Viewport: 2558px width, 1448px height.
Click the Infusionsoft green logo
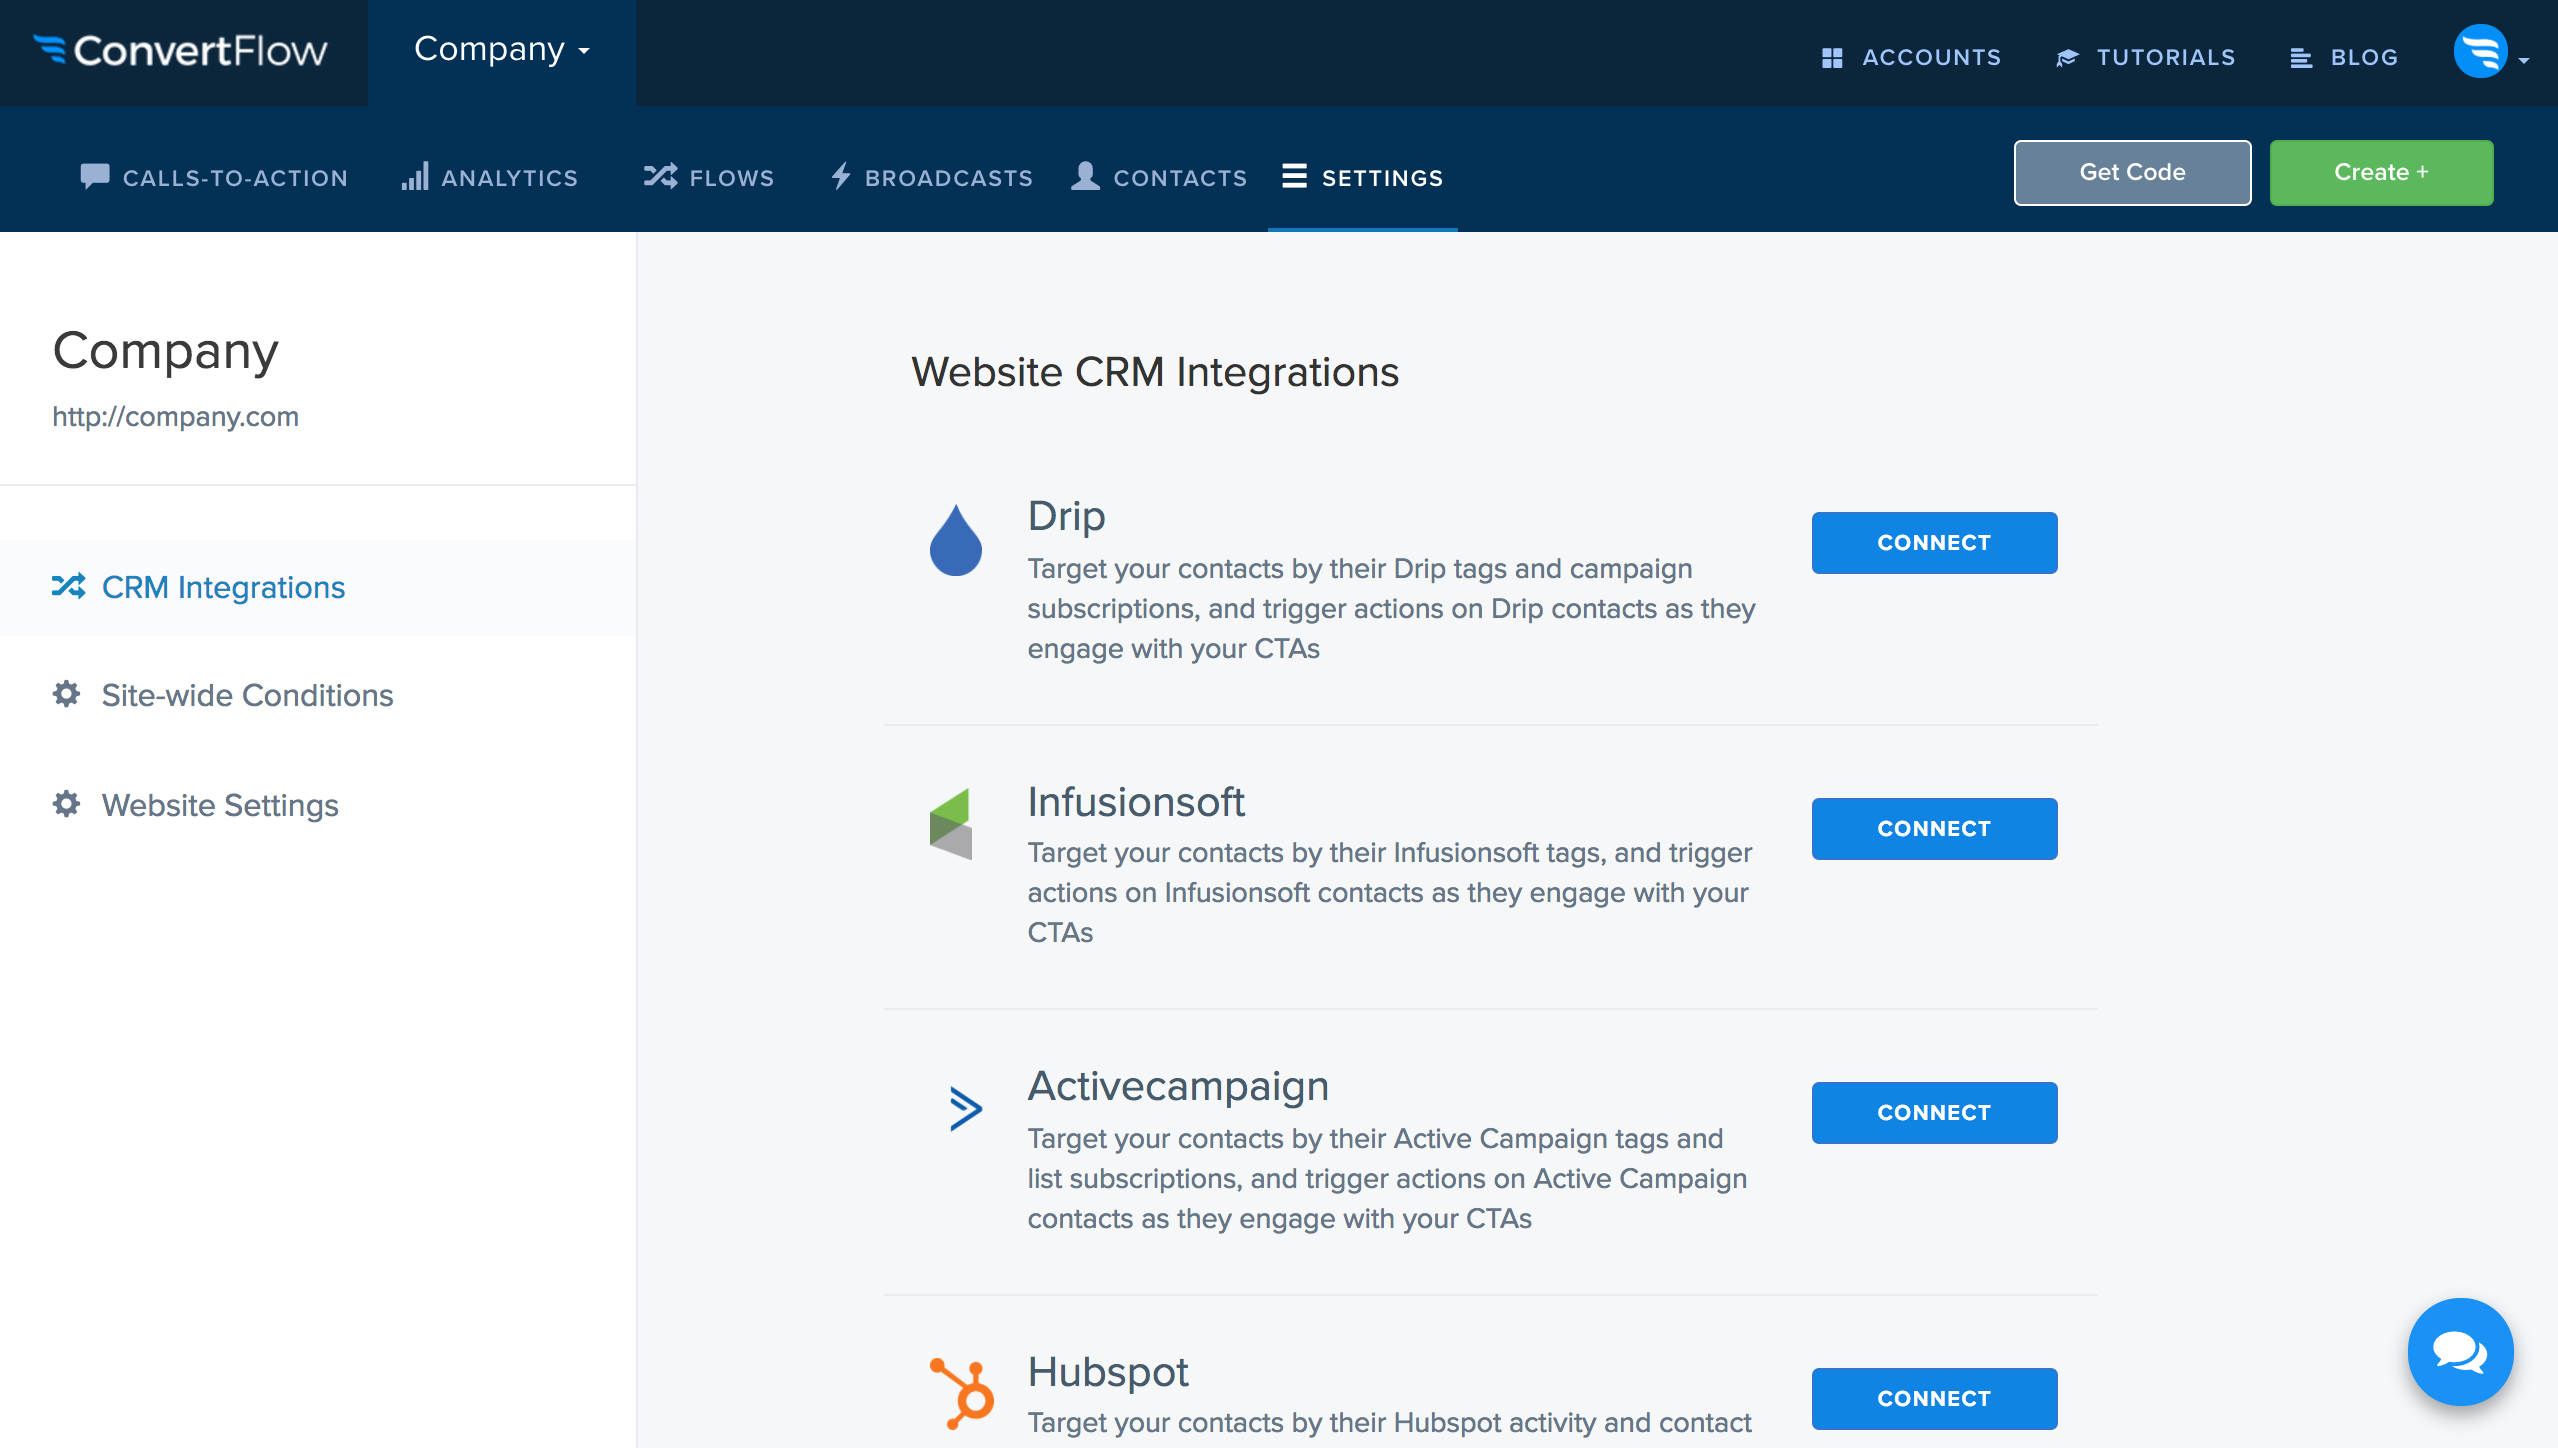tap(950, 824)
